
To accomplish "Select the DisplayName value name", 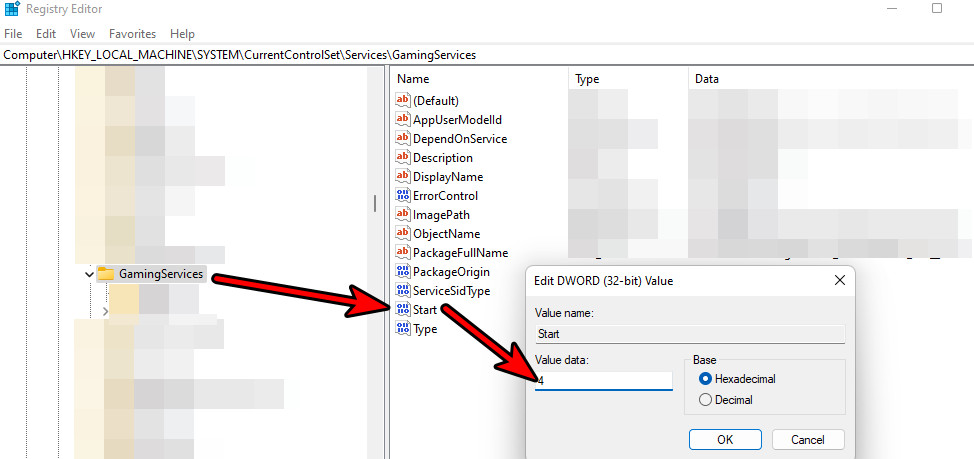I will click(x=448, y=176).
